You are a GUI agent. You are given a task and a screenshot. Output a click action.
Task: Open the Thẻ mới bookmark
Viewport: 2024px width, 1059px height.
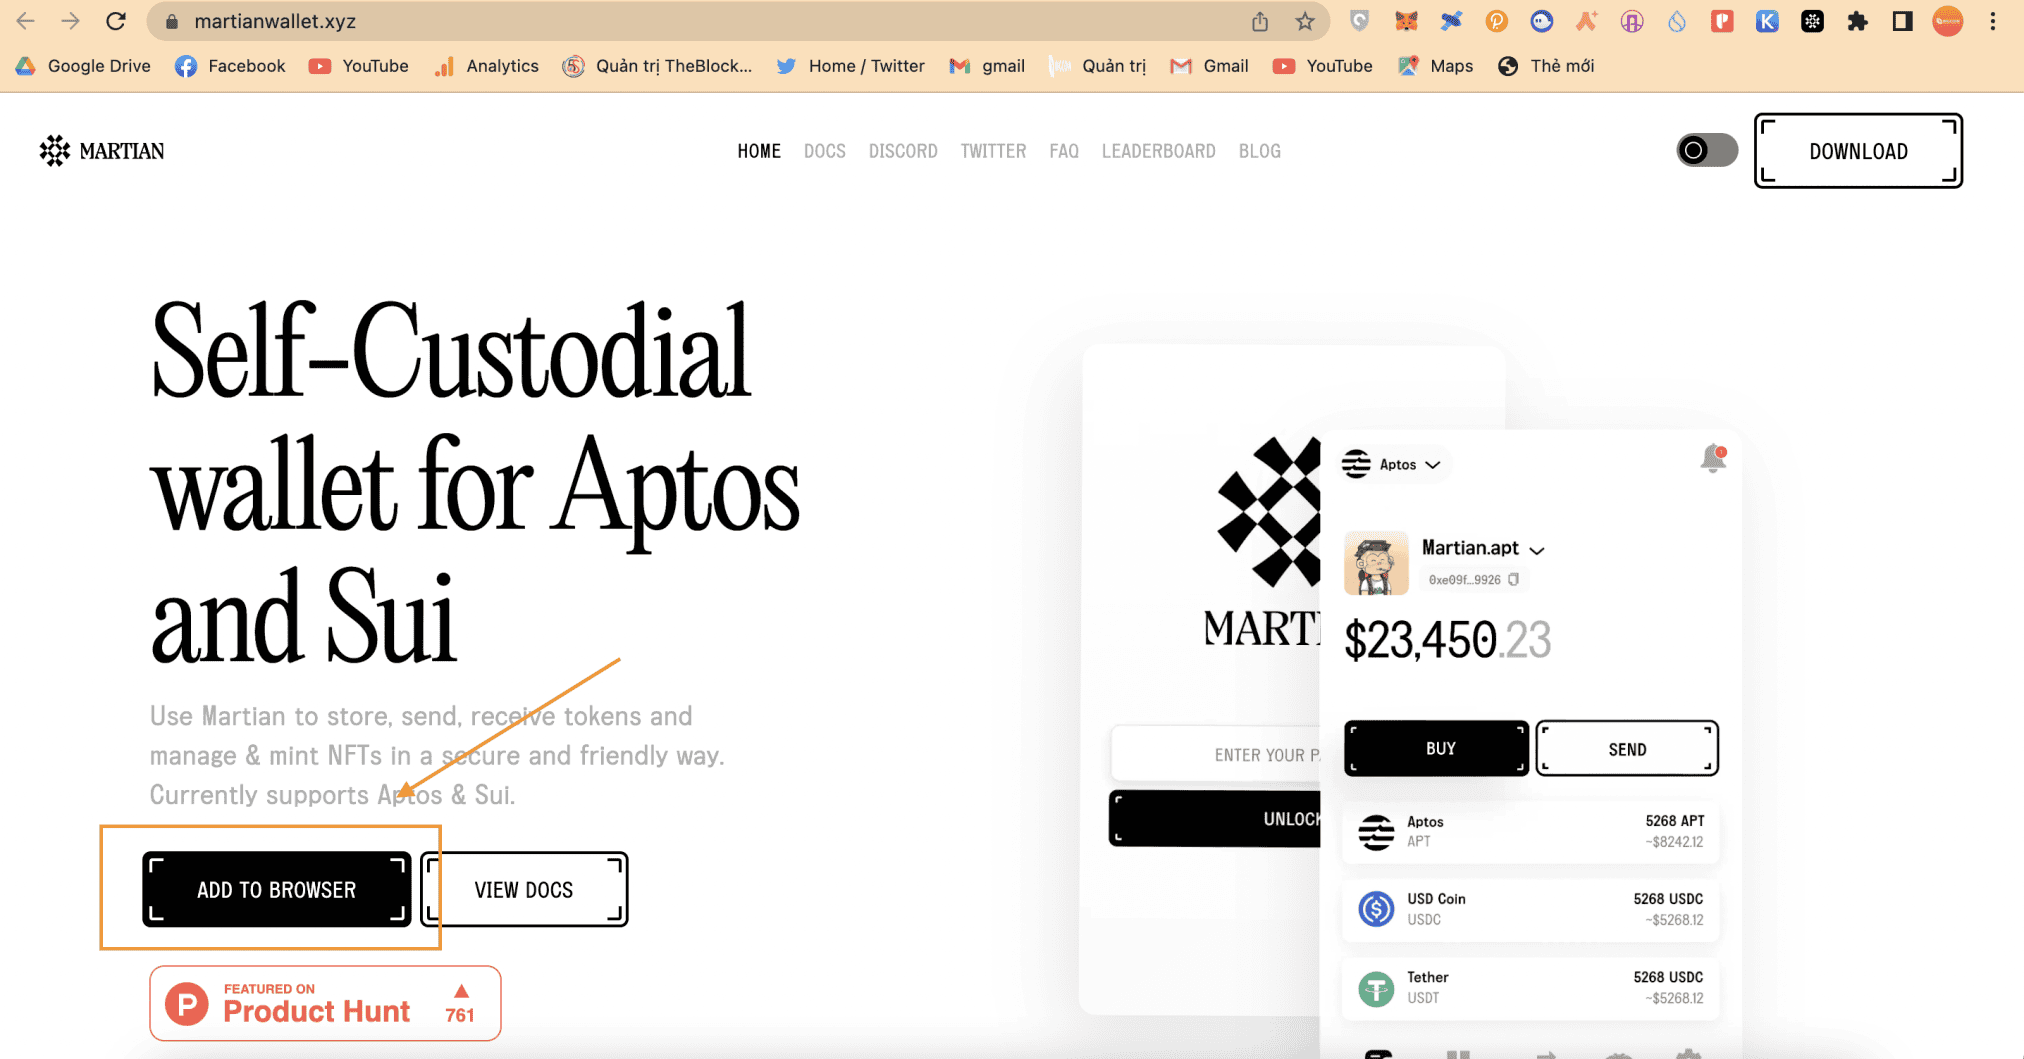pos(1546,66)
